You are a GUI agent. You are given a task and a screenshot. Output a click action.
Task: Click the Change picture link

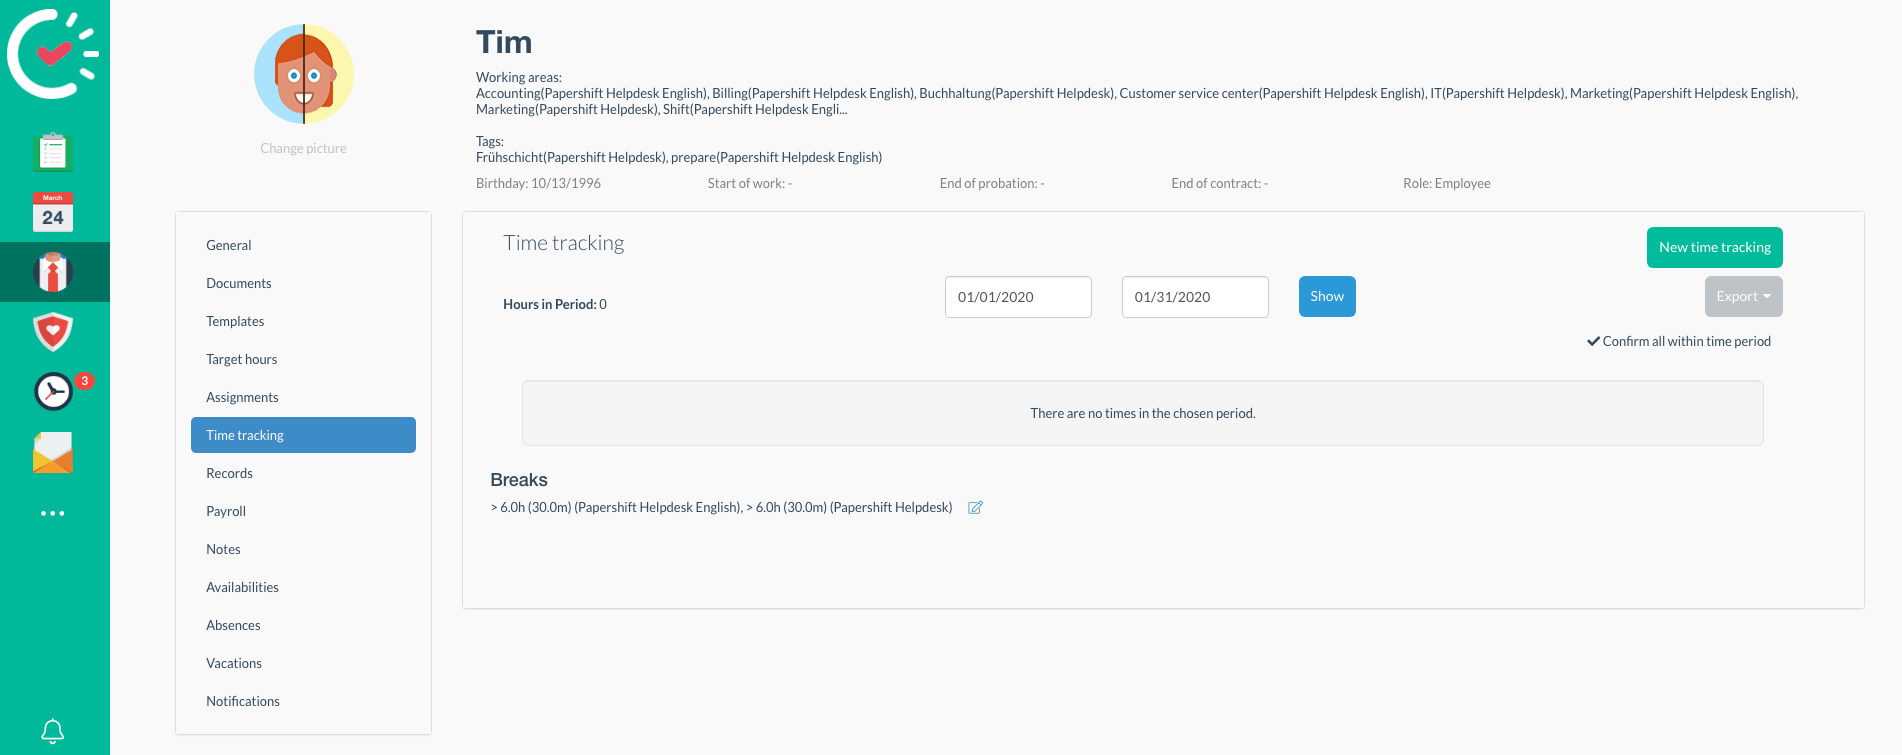point(303,148)
